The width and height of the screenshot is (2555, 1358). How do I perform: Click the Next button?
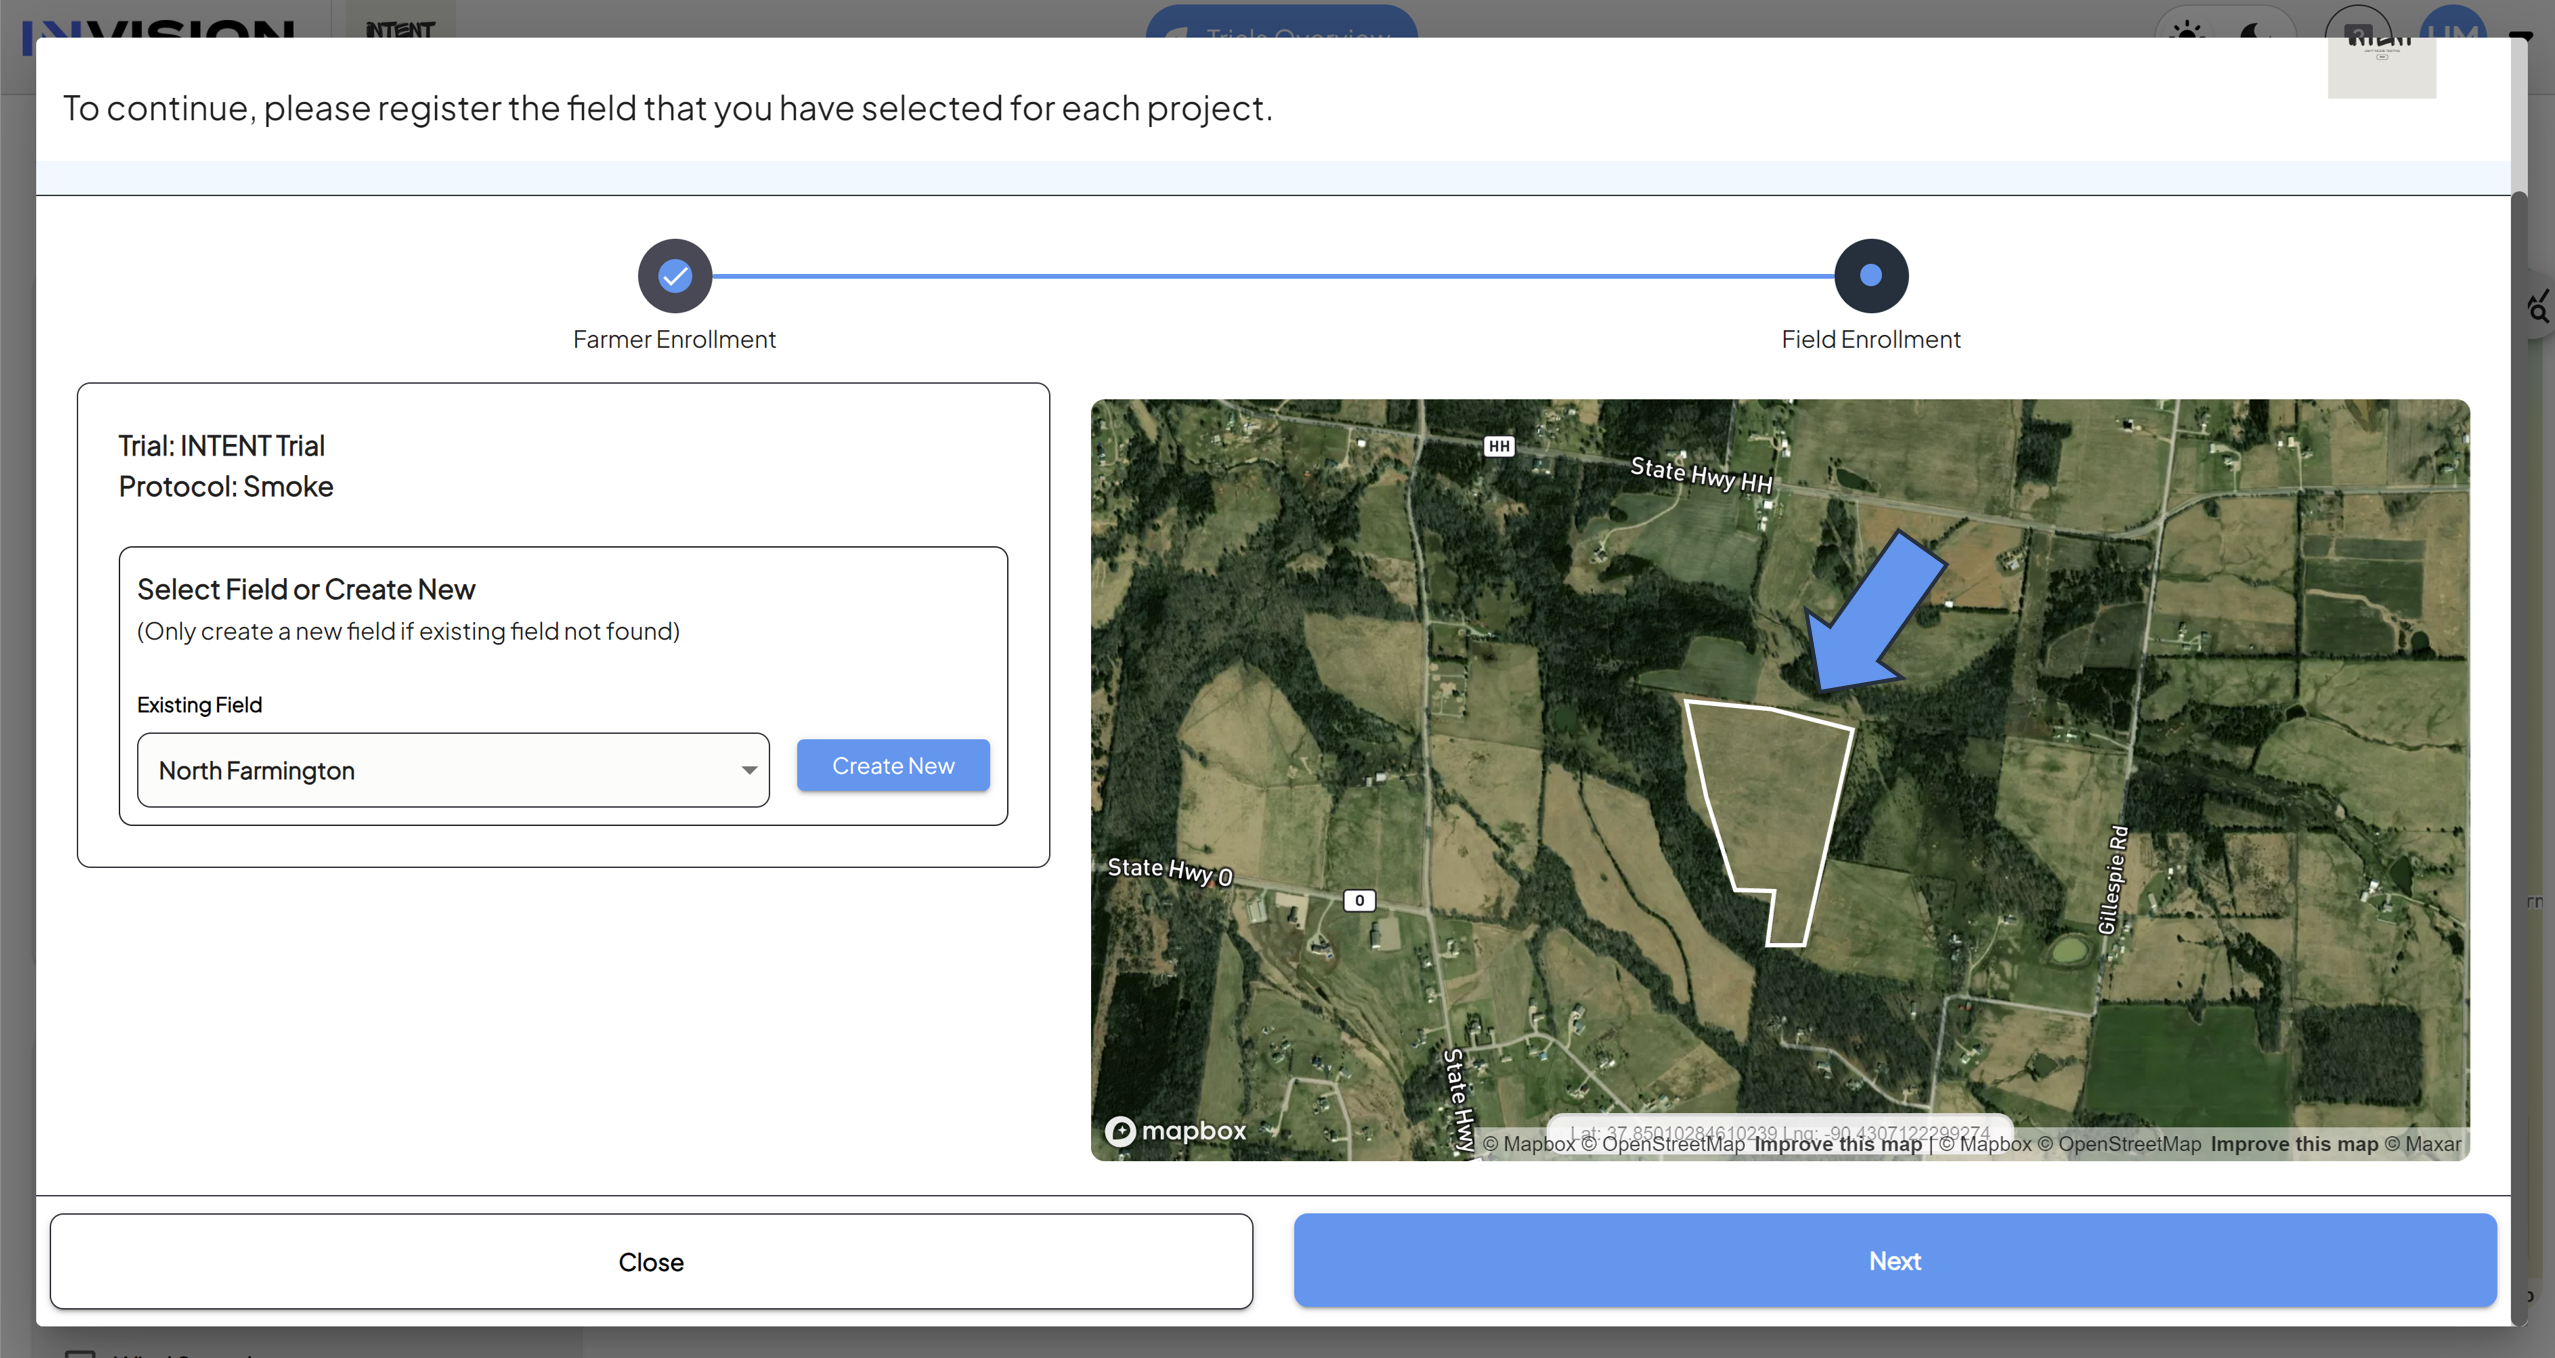click(x=1894, y=1260)
